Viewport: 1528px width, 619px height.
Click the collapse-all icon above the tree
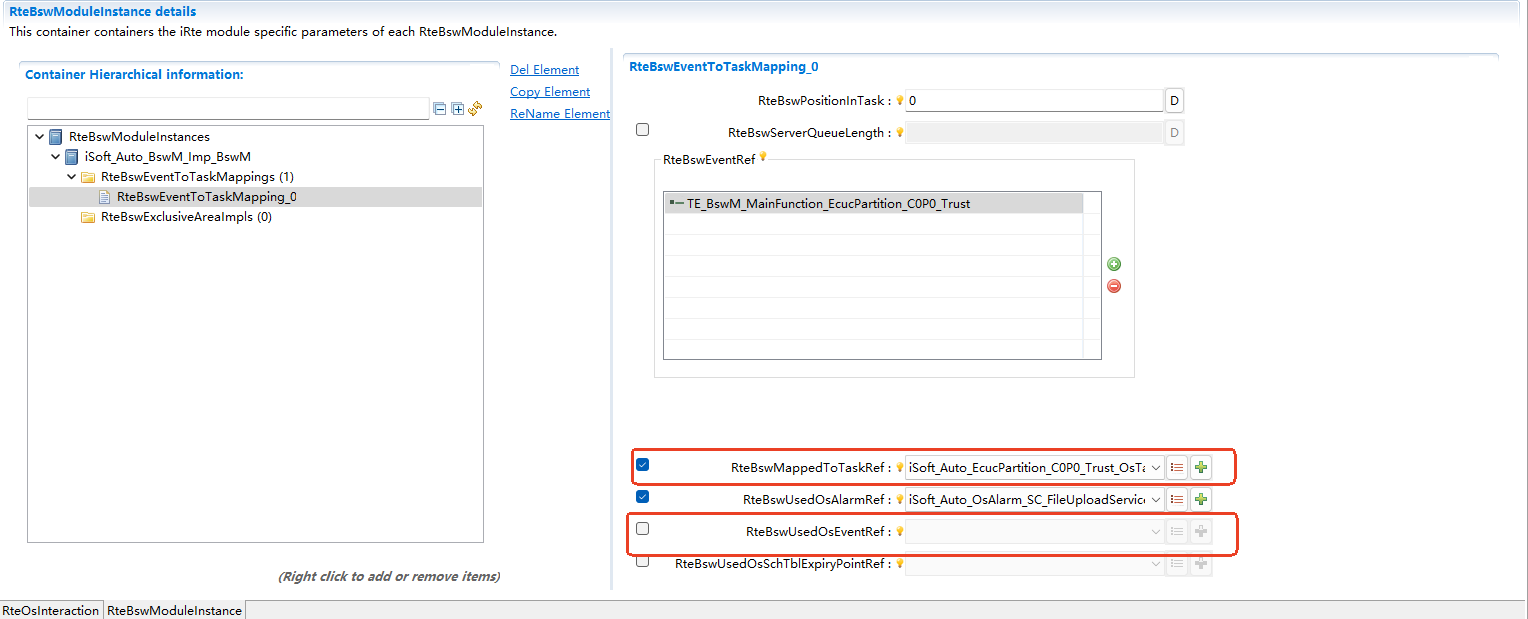click(439, 108)
